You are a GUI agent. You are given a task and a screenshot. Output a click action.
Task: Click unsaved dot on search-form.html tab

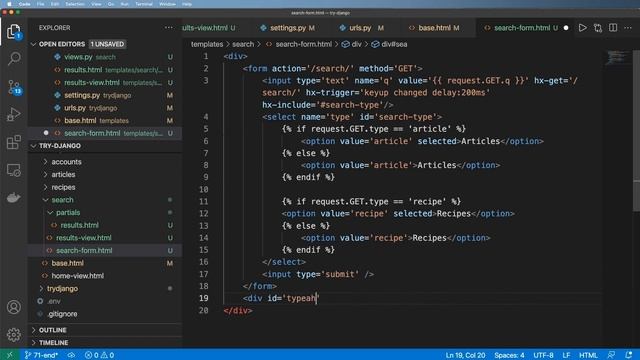[566, 28]
